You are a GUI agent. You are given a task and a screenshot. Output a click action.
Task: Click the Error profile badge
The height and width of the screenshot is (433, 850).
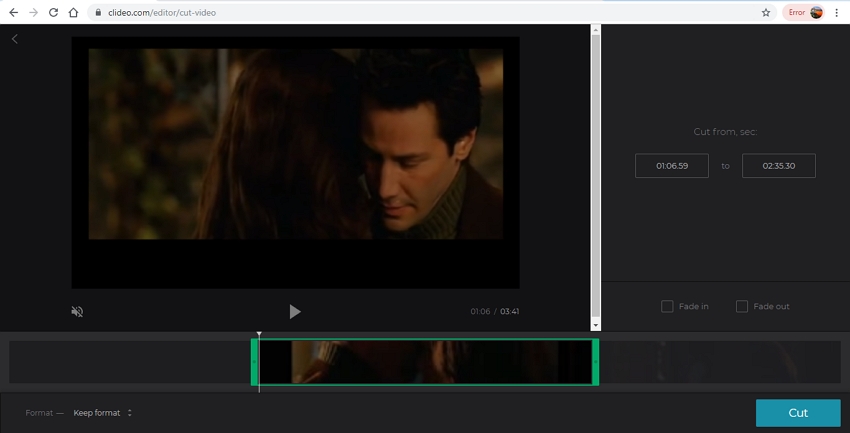[804, 13]
